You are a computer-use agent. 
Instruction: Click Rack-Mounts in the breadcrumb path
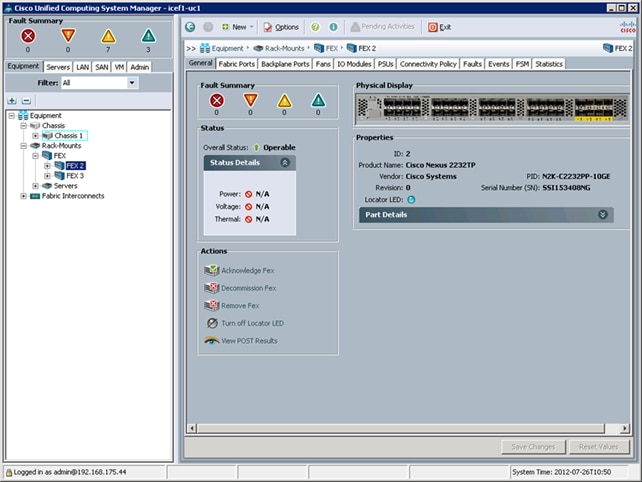[279, 48]
